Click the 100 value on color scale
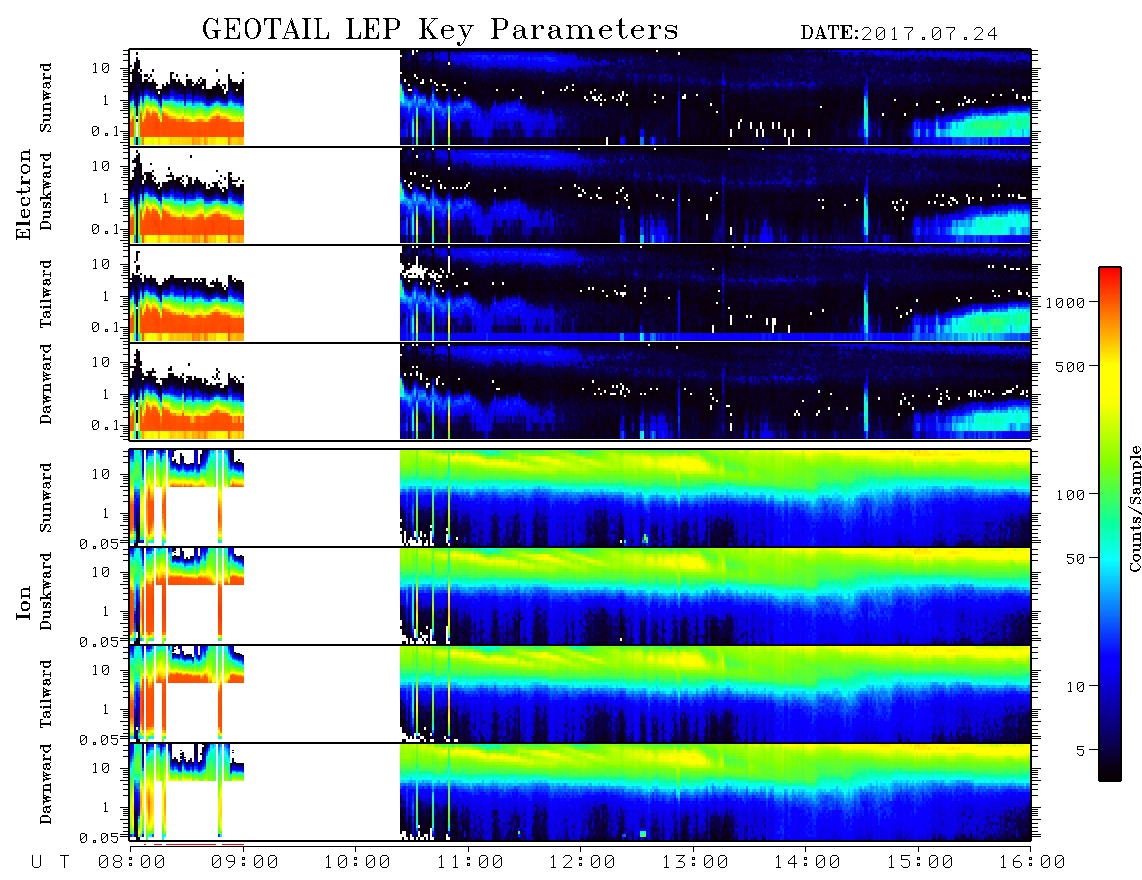The height and width of the screenshot is (880, 1142). point(1070,495)
